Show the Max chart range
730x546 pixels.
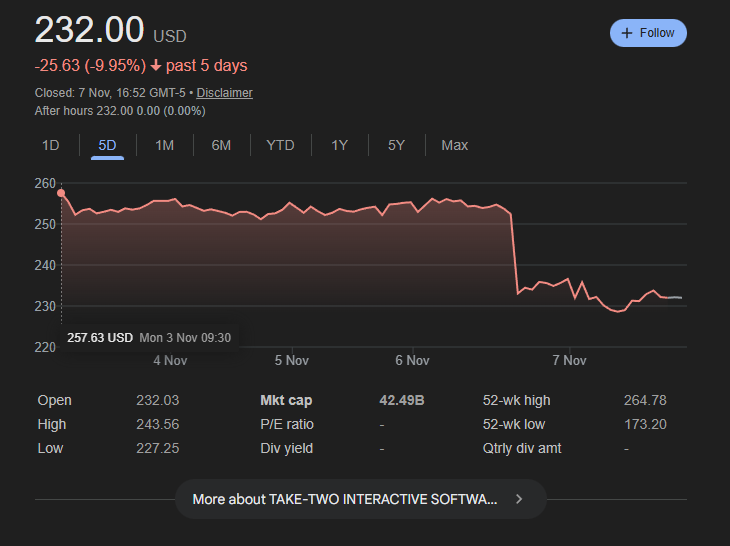(454, 145)
